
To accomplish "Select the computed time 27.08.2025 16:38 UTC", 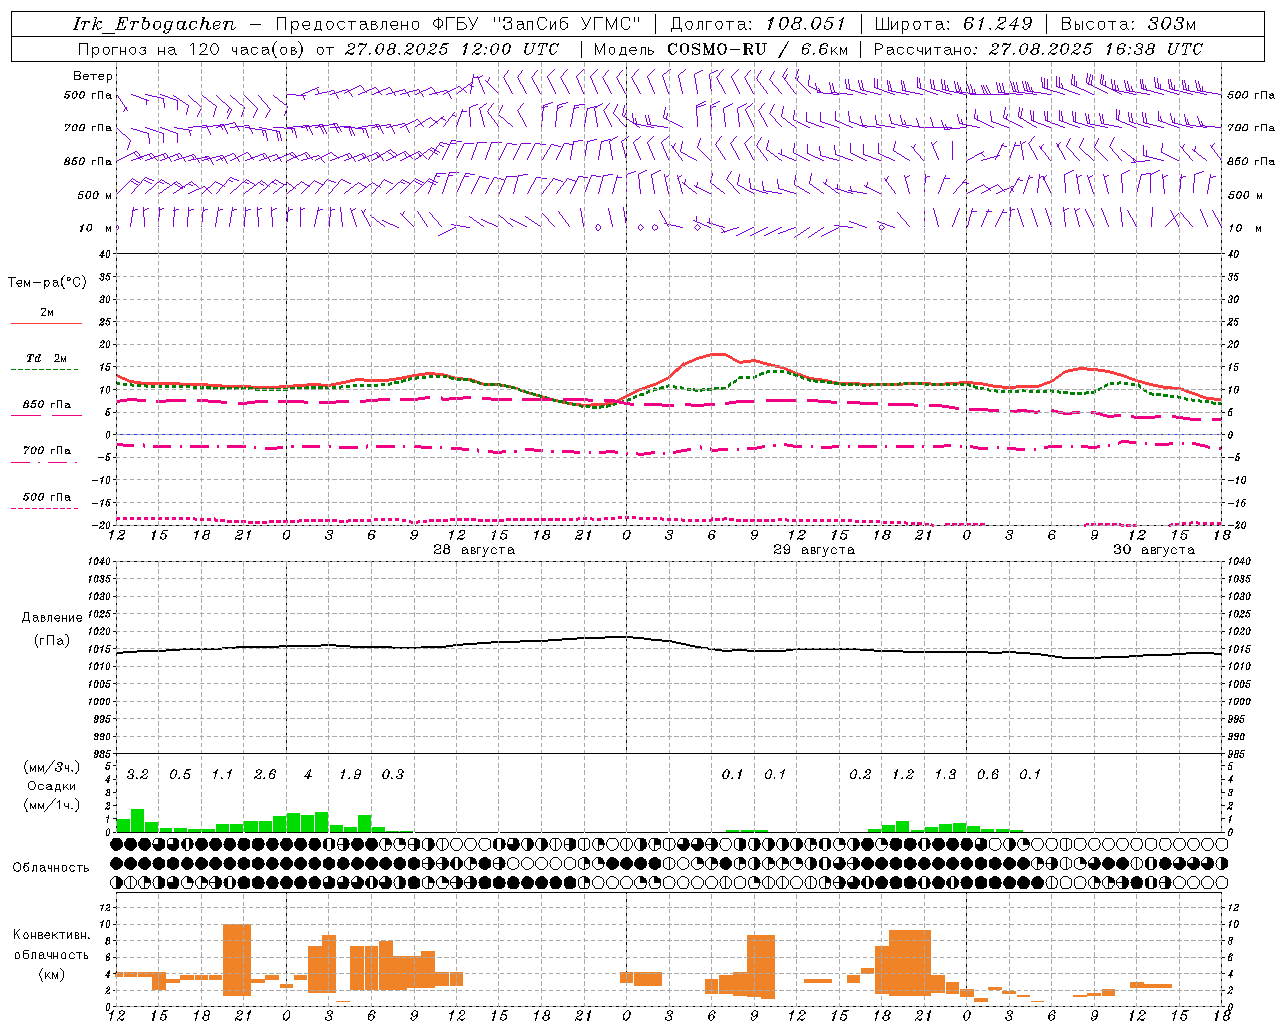I will click(1096, 49).
